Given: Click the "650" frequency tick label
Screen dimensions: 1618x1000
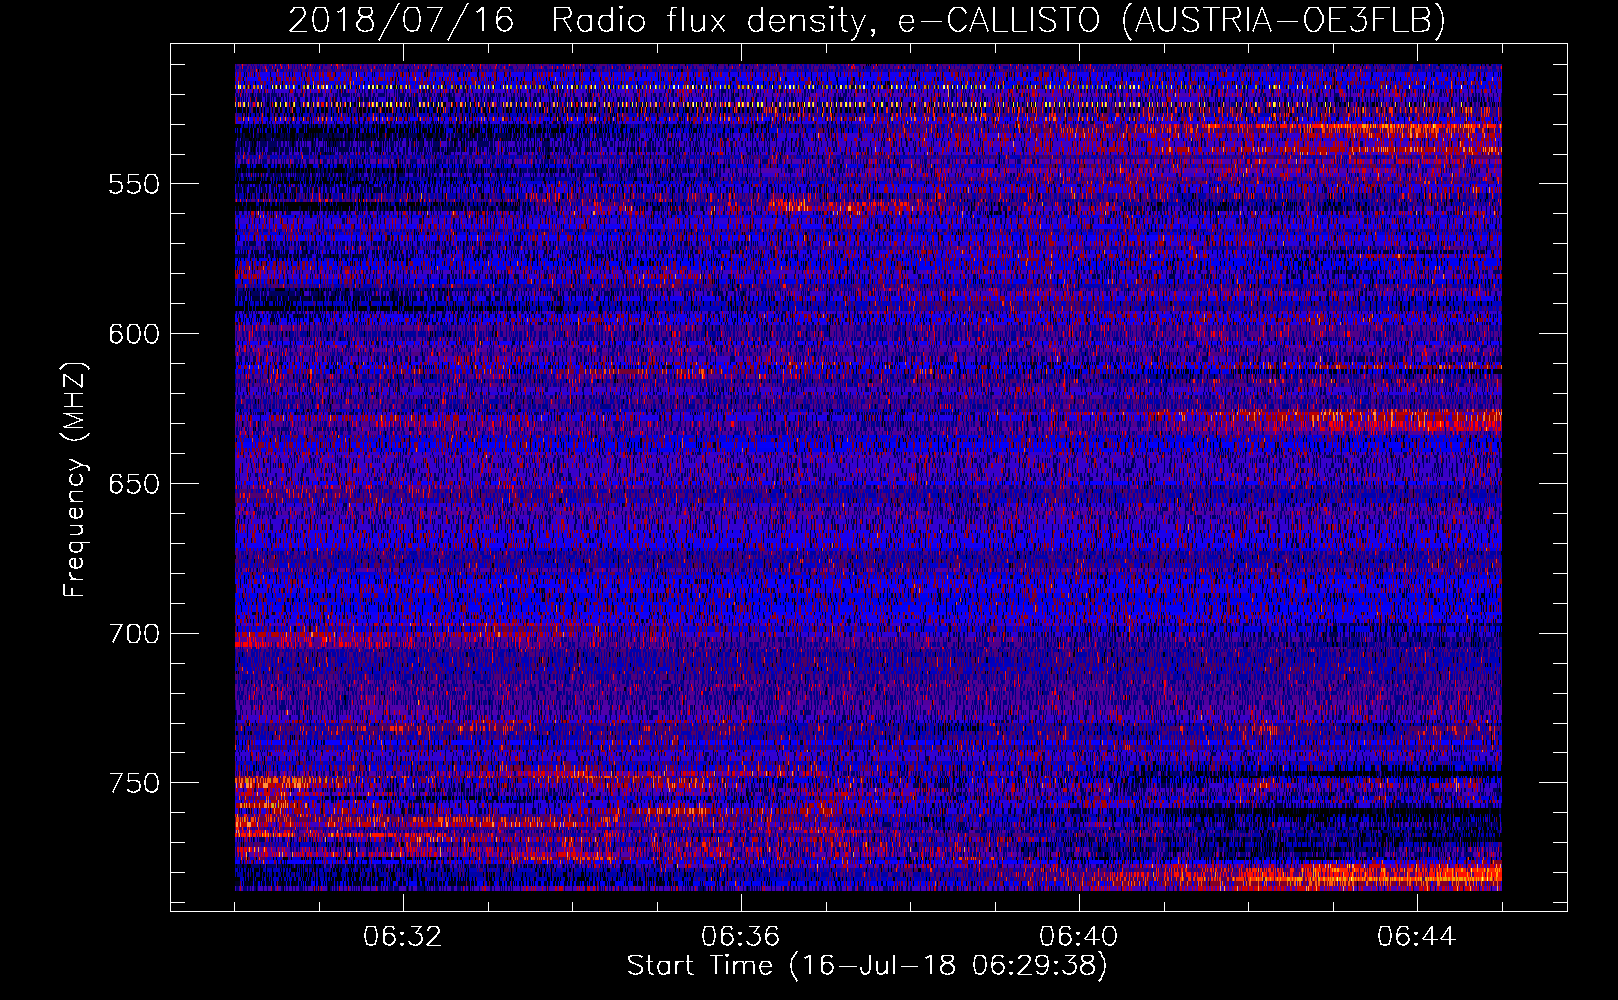Looking at the screenshot, I should coord(134,484).
